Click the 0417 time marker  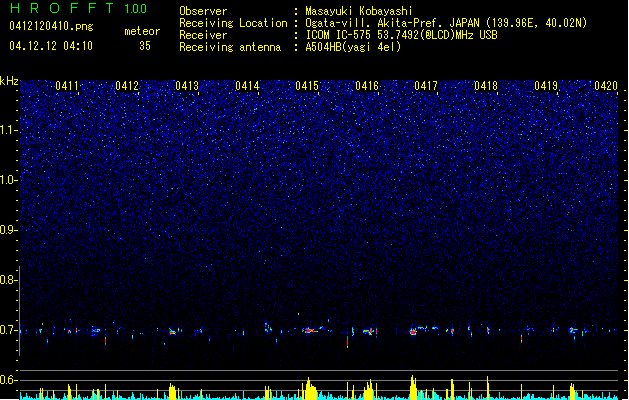426,86
